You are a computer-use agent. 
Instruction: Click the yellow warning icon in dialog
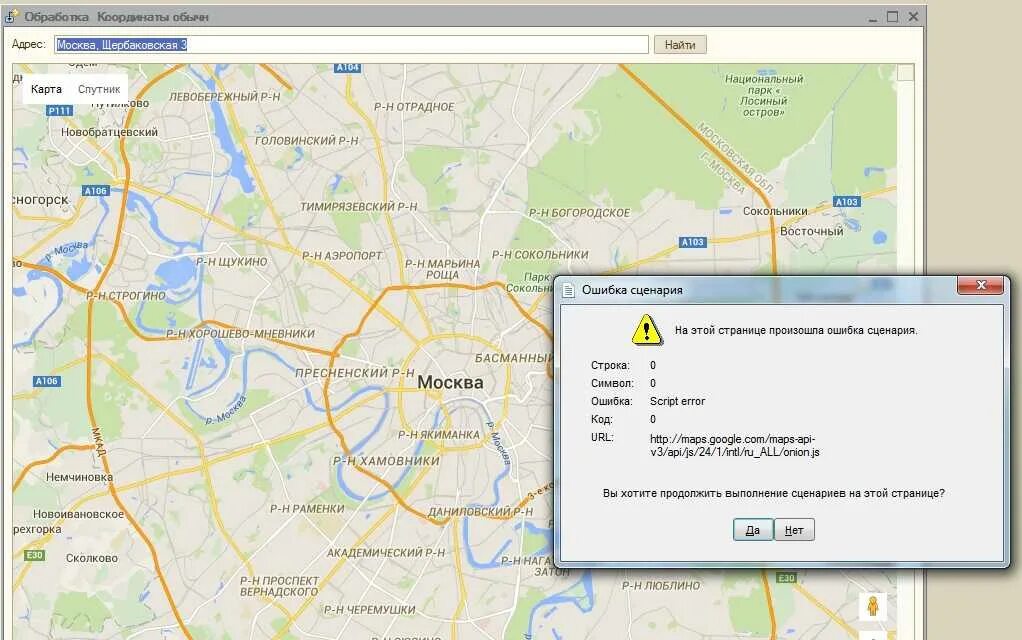647,330
